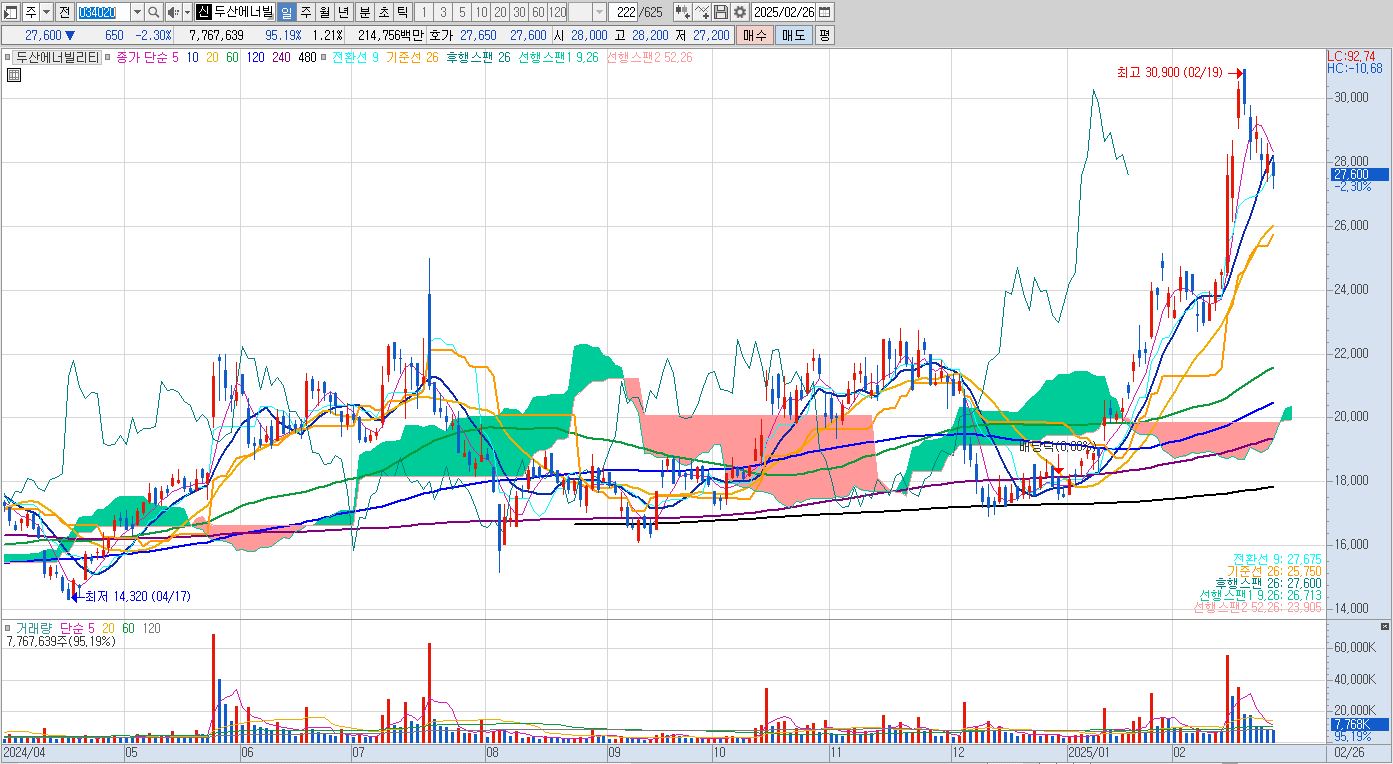Click the window layout icon at toolbar start
This screenshot has width=1393, height=764.
12,12
